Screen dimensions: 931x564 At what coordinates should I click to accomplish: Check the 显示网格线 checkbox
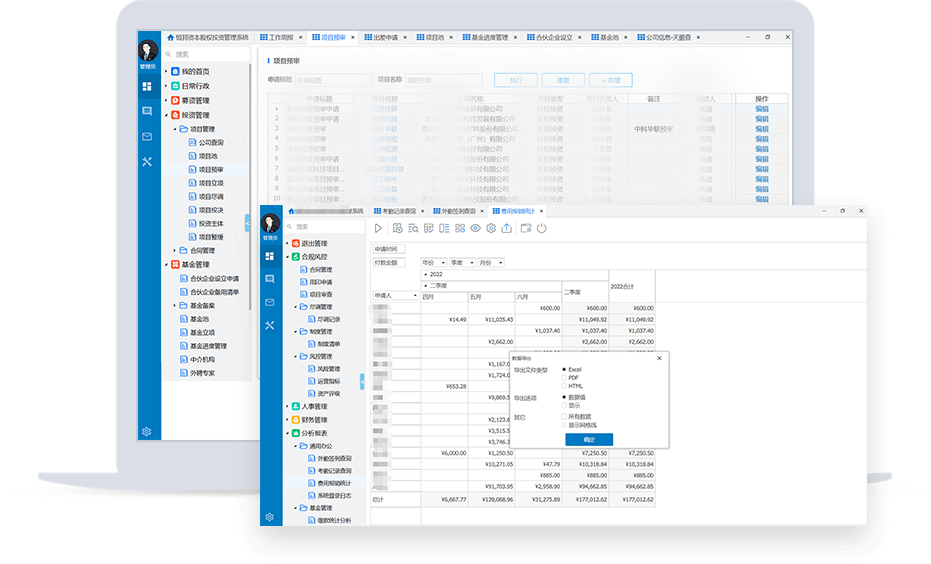pos(564,425)
